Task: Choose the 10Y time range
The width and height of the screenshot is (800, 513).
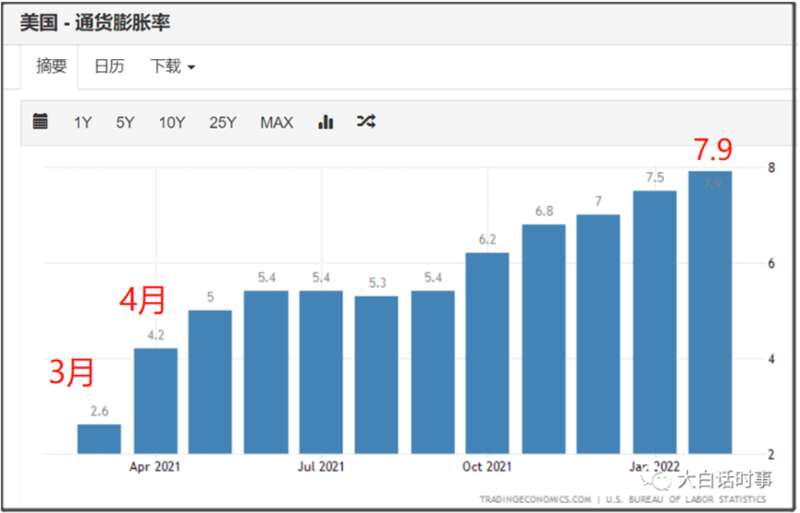Action: coord(172,123)
